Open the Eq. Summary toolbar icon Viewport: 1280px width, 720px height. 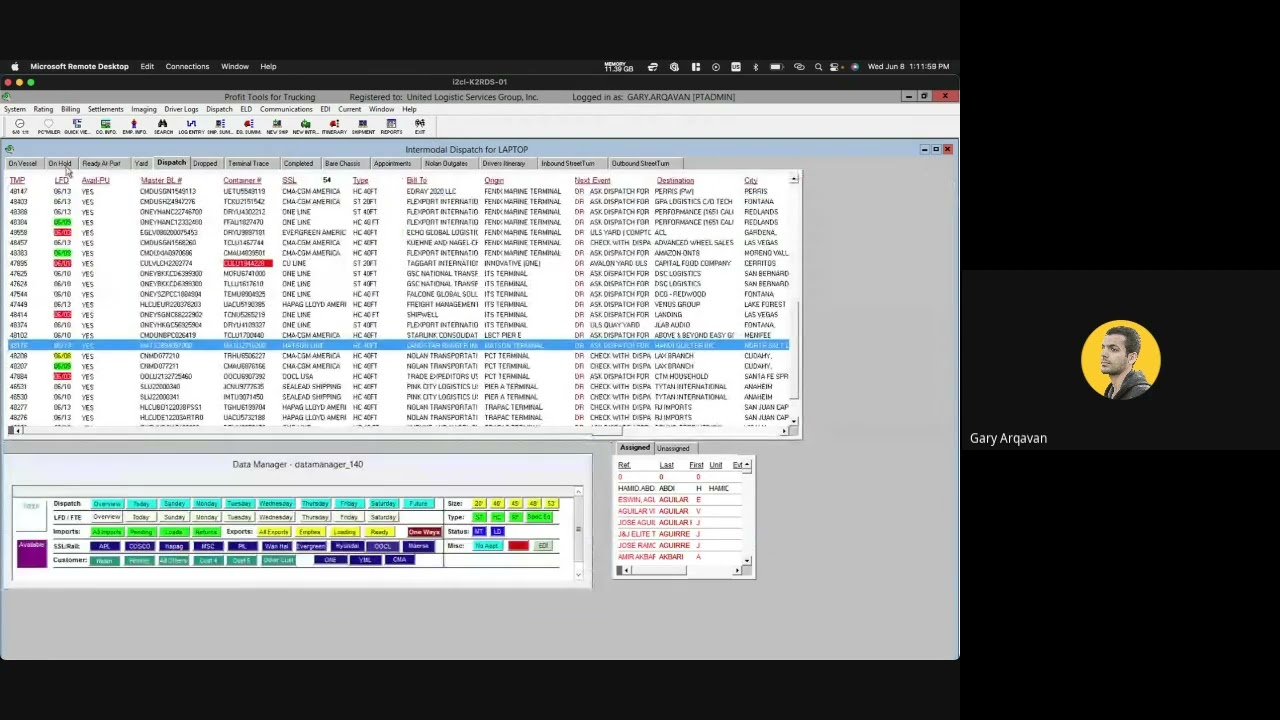click(248, 126)
